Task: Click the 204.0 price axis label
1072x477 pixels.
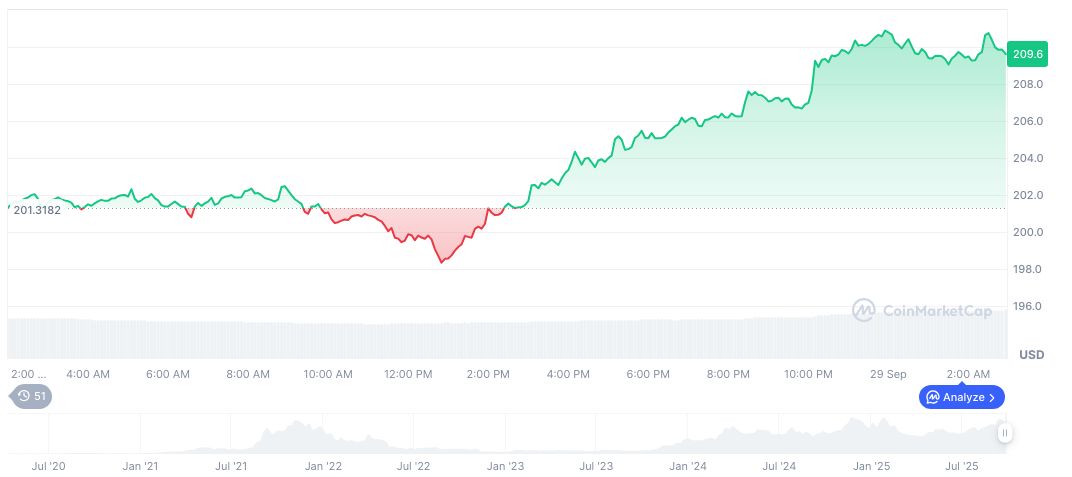Action: pos(1029,158)
